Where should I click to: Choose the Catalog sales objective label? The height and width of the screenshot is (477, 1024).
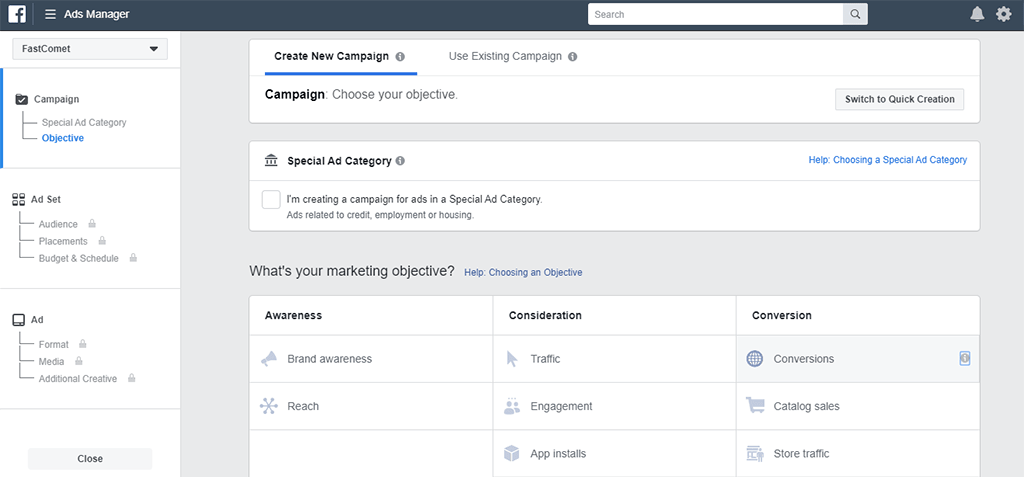click(x=807, y=406)
